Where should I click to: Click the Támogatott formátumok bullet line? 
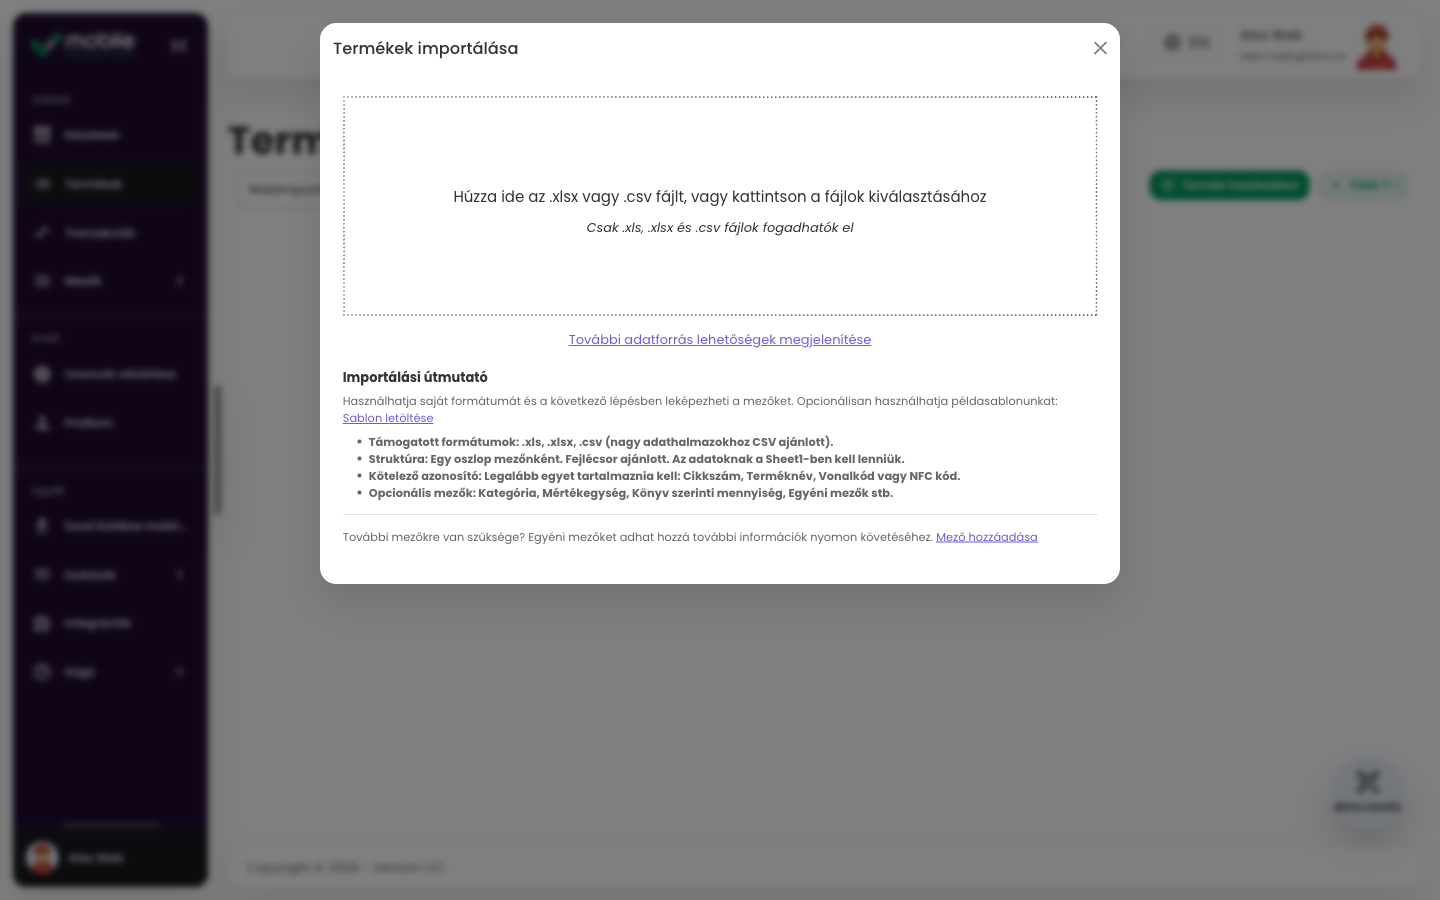click(x=601, y=442)
